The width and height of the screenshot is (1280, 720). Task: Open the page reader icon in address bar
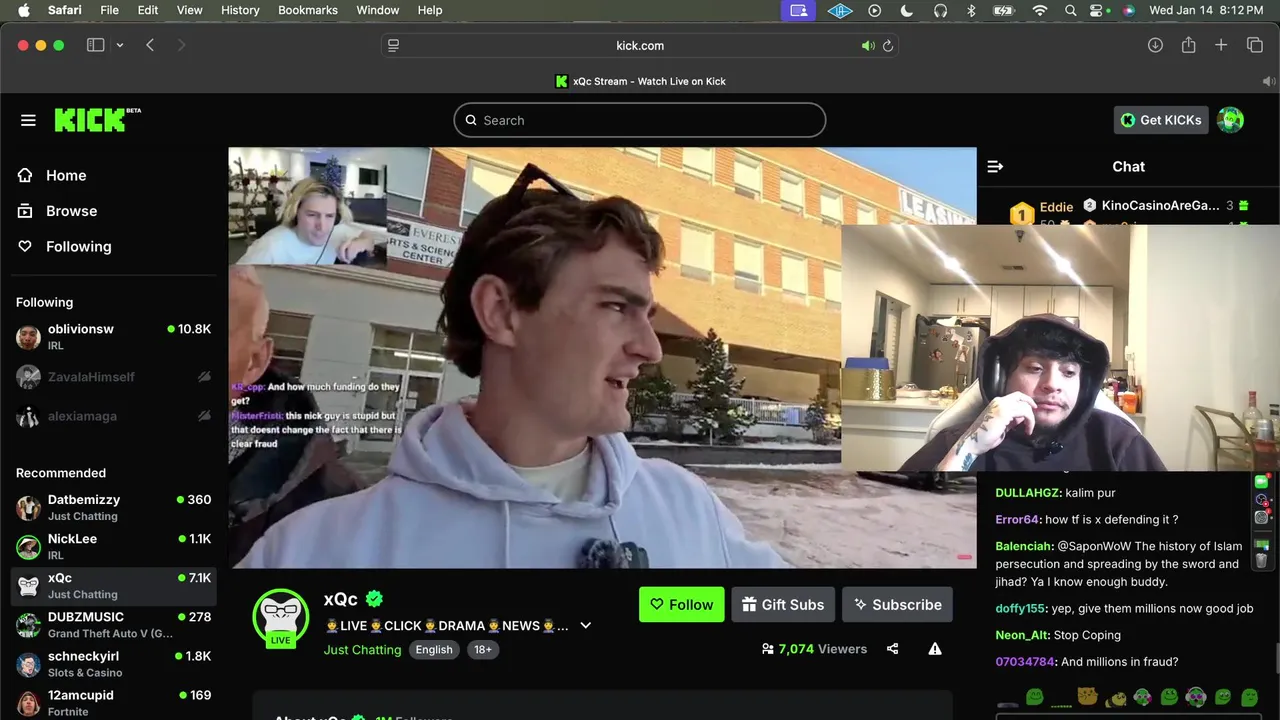[394, 46]
